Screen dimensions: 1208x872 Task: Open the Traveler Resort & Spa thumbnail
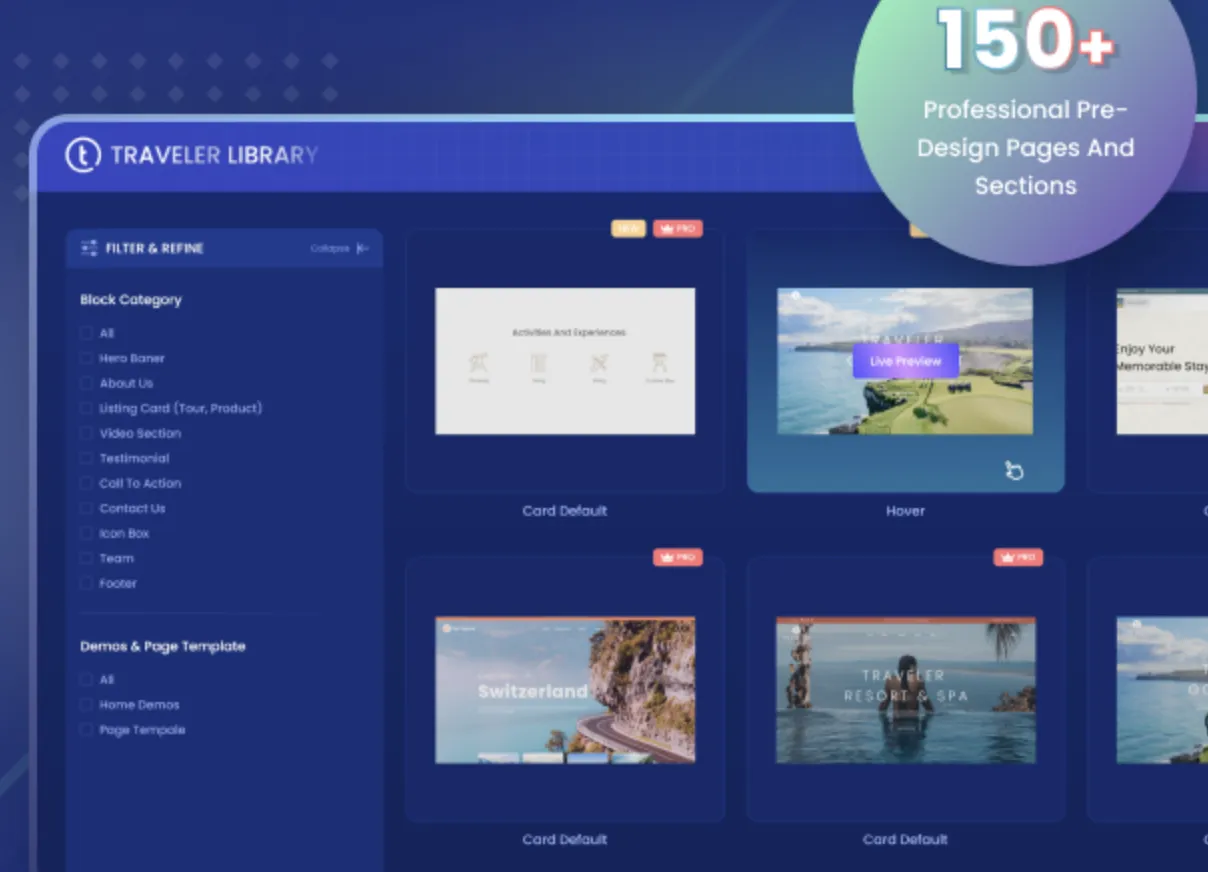(906, 690)
